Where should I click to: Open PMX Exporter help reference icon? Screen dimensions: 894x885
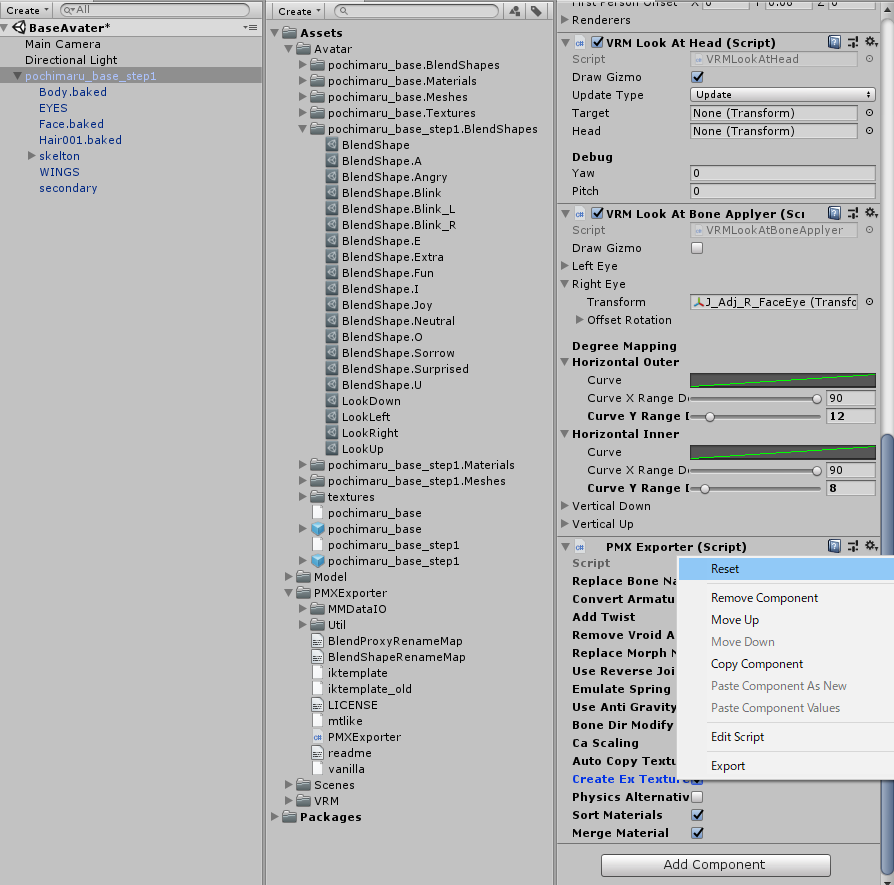(834, 546)
